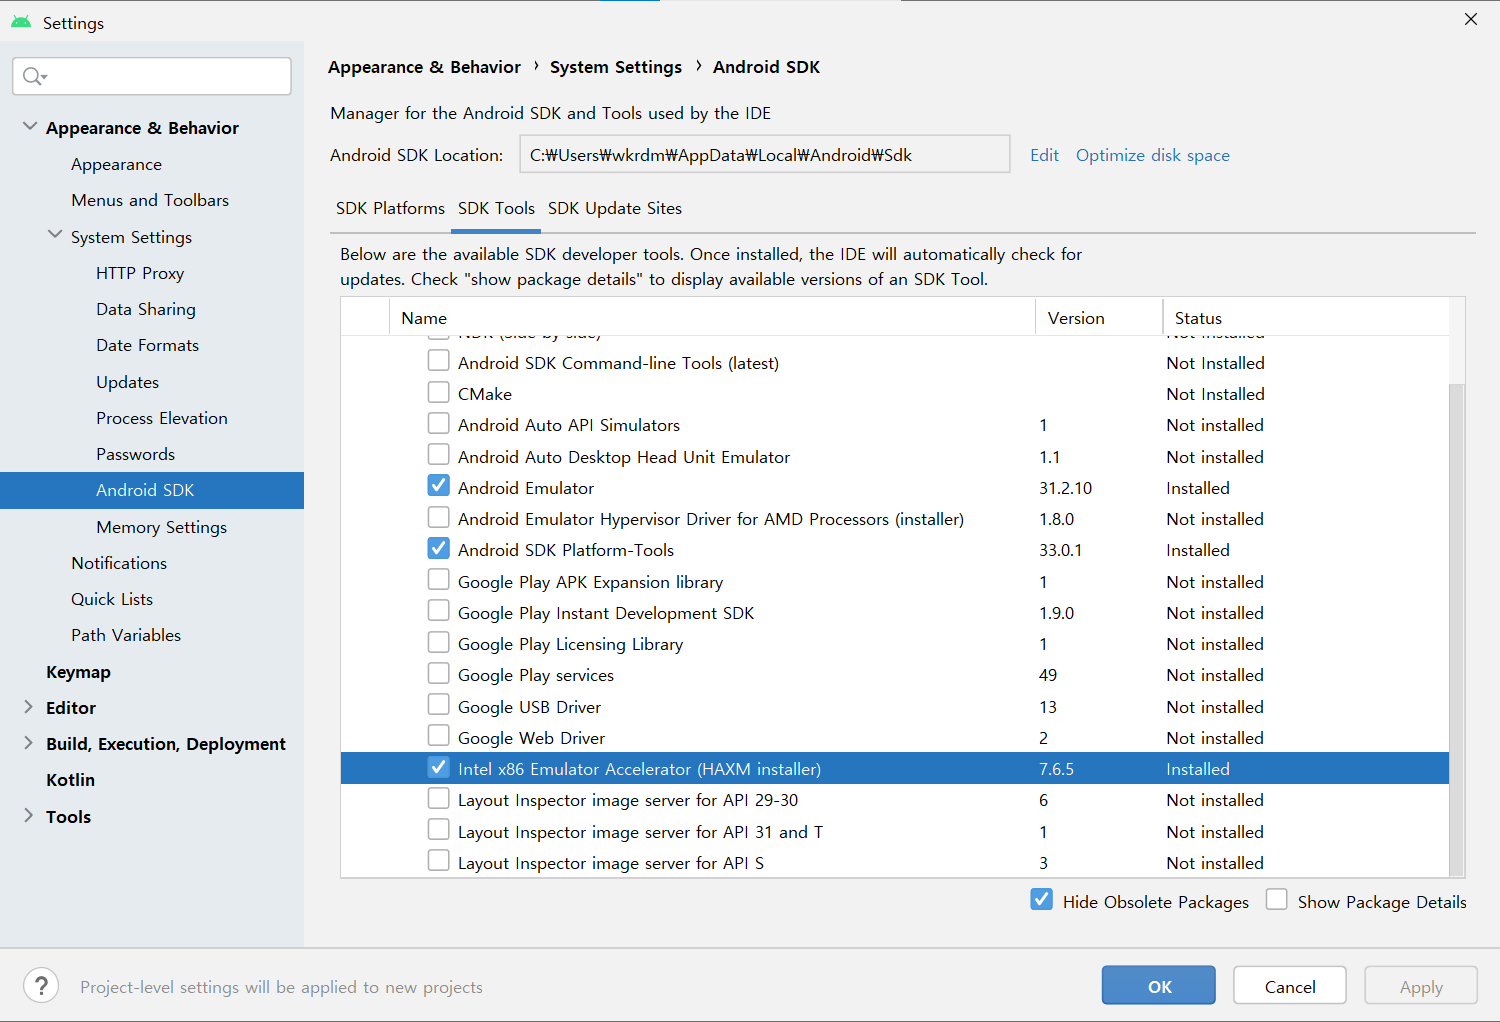Image resolution: width=1500 pixels, height=1022 pixels.
Task: Switch to the SDK Platforms tab
Action: (x=390, y=208)
